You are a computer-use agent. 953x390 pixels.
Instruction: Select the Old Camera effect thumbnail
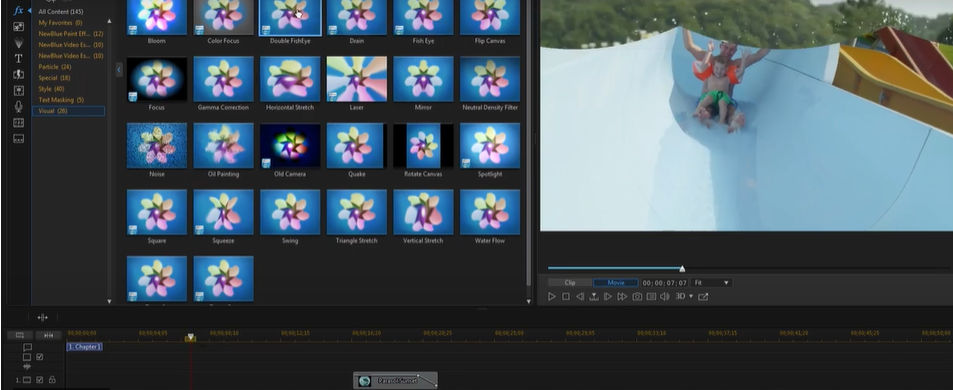pos(290,146)
